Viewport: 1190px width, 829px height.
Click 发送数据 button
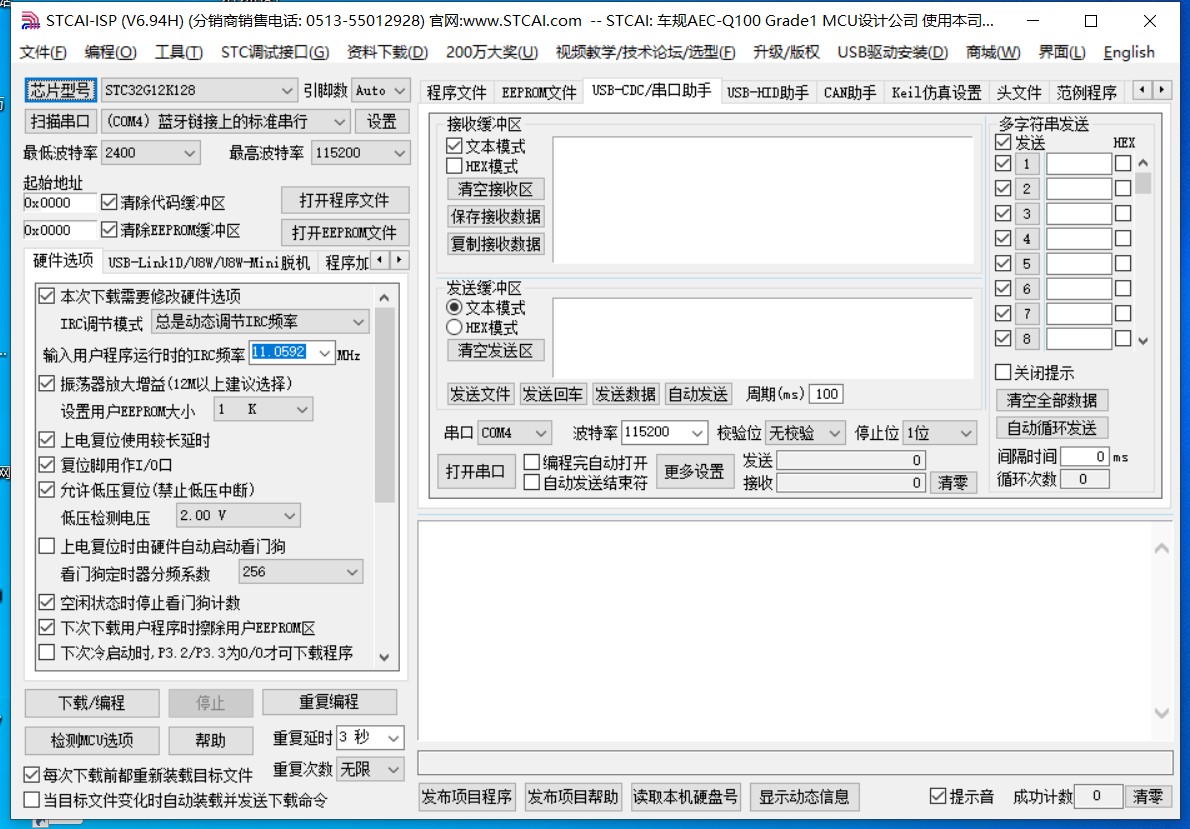coord(625,394)
